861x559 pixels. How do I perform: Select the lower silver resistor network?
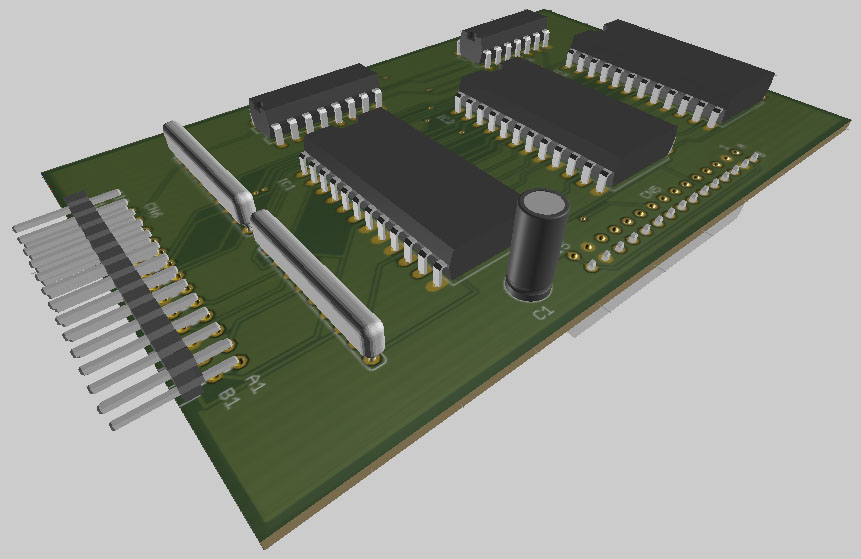click(x=316, y=278)
